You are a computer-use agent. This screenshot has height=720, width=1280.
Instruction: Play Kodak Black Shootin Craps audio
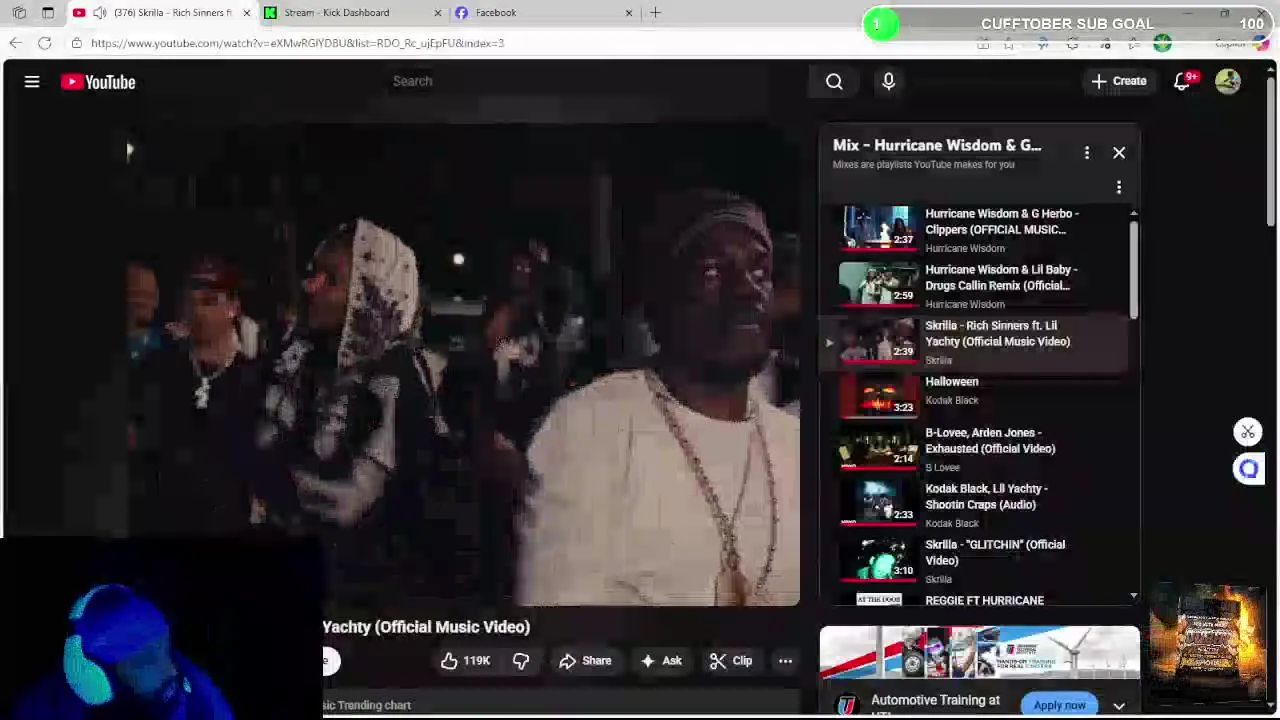tap(975, 504)
